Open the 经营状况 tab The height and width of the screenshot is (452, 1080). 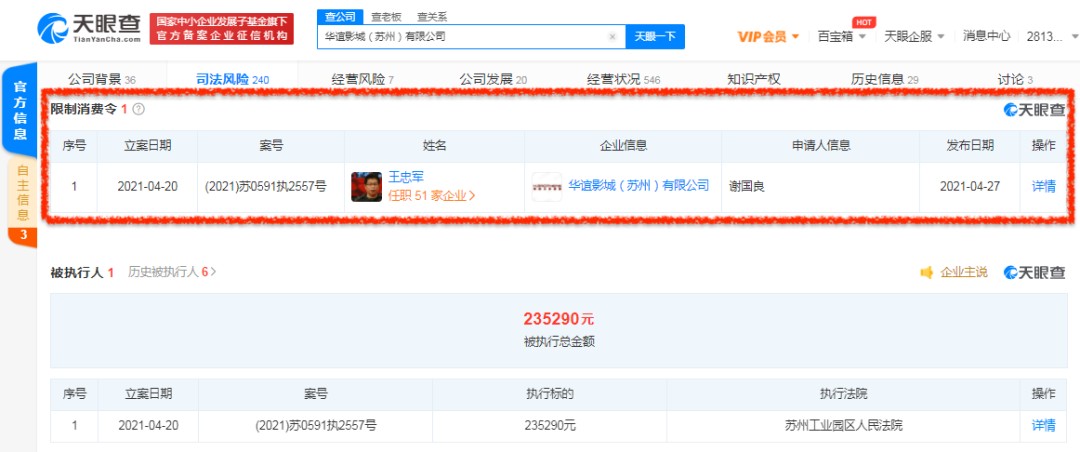point(623,80)
